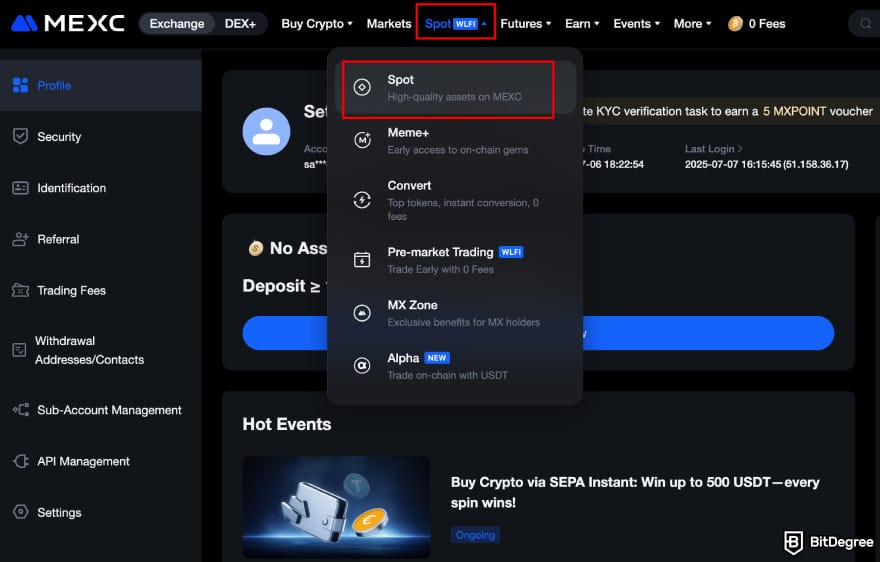Image resolution: width=880 pixels, height=562 pixels.
Task: Expand the Futures menu
Action: tap(526, 24)
